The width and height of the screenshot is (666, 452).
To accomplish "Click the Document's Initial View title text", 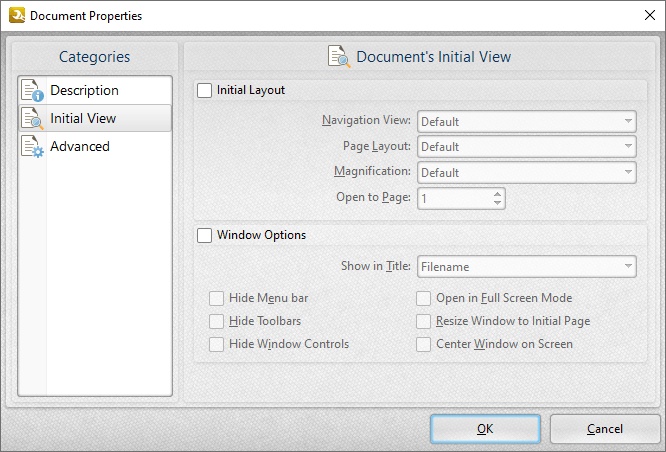I will pos(434,56).
